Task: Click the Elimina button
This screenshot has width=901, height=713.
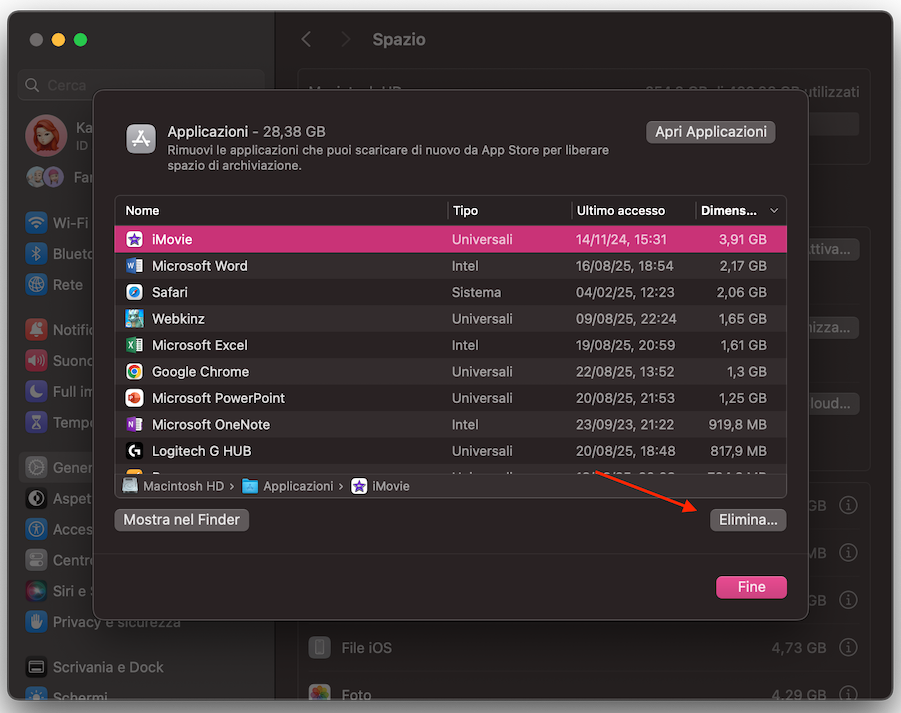Action: point(747,519)
